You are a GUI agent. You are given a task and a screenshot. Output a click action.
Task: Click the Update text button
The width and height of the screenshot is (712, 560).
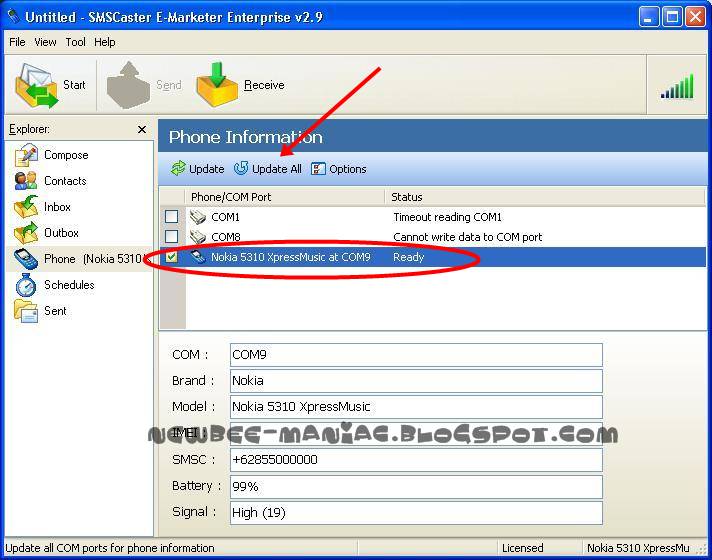point(207,169)
